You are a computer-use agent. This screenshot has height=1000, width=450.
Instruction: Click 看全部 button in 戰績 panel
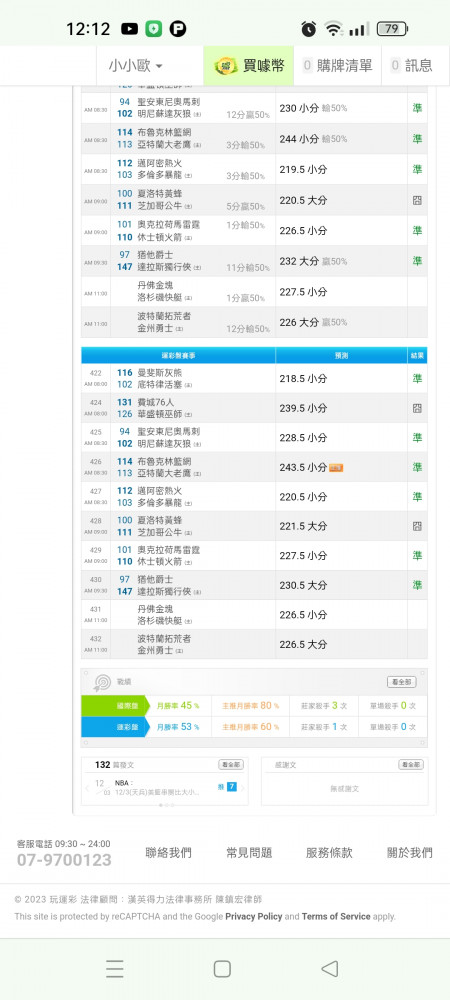(x=402, y=682)
